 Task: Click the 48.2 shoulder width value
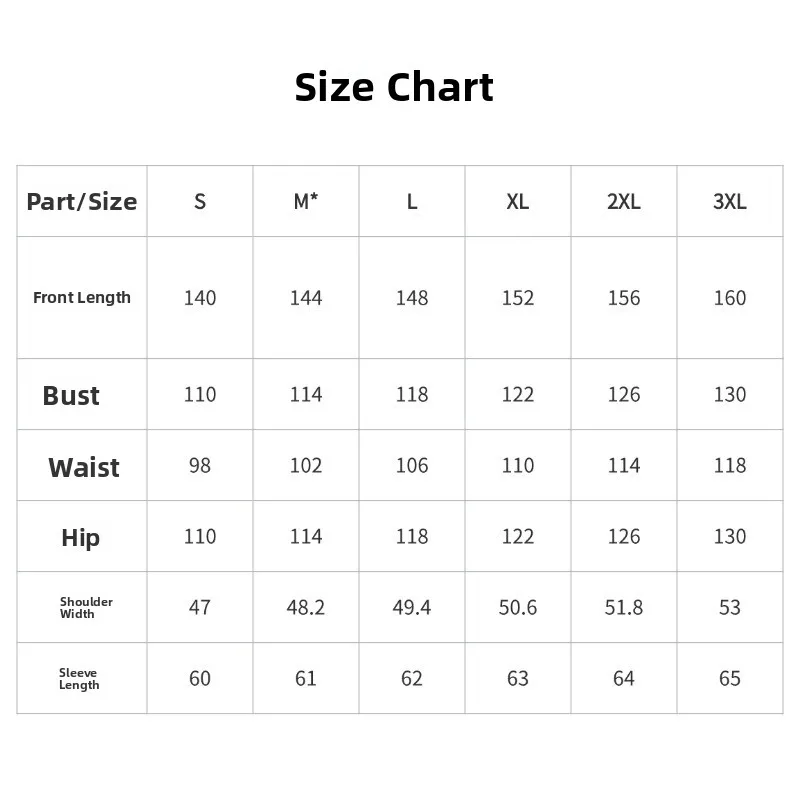coord(306,607)
